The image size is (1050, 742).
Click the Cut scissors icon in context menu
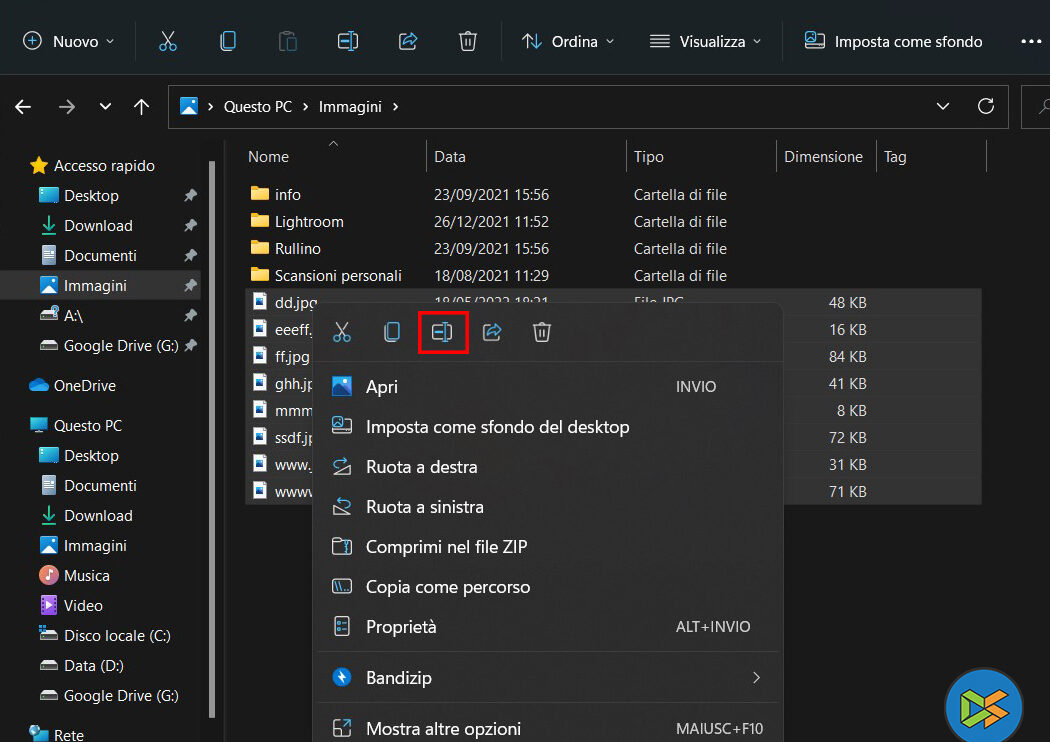click(342, 332)
